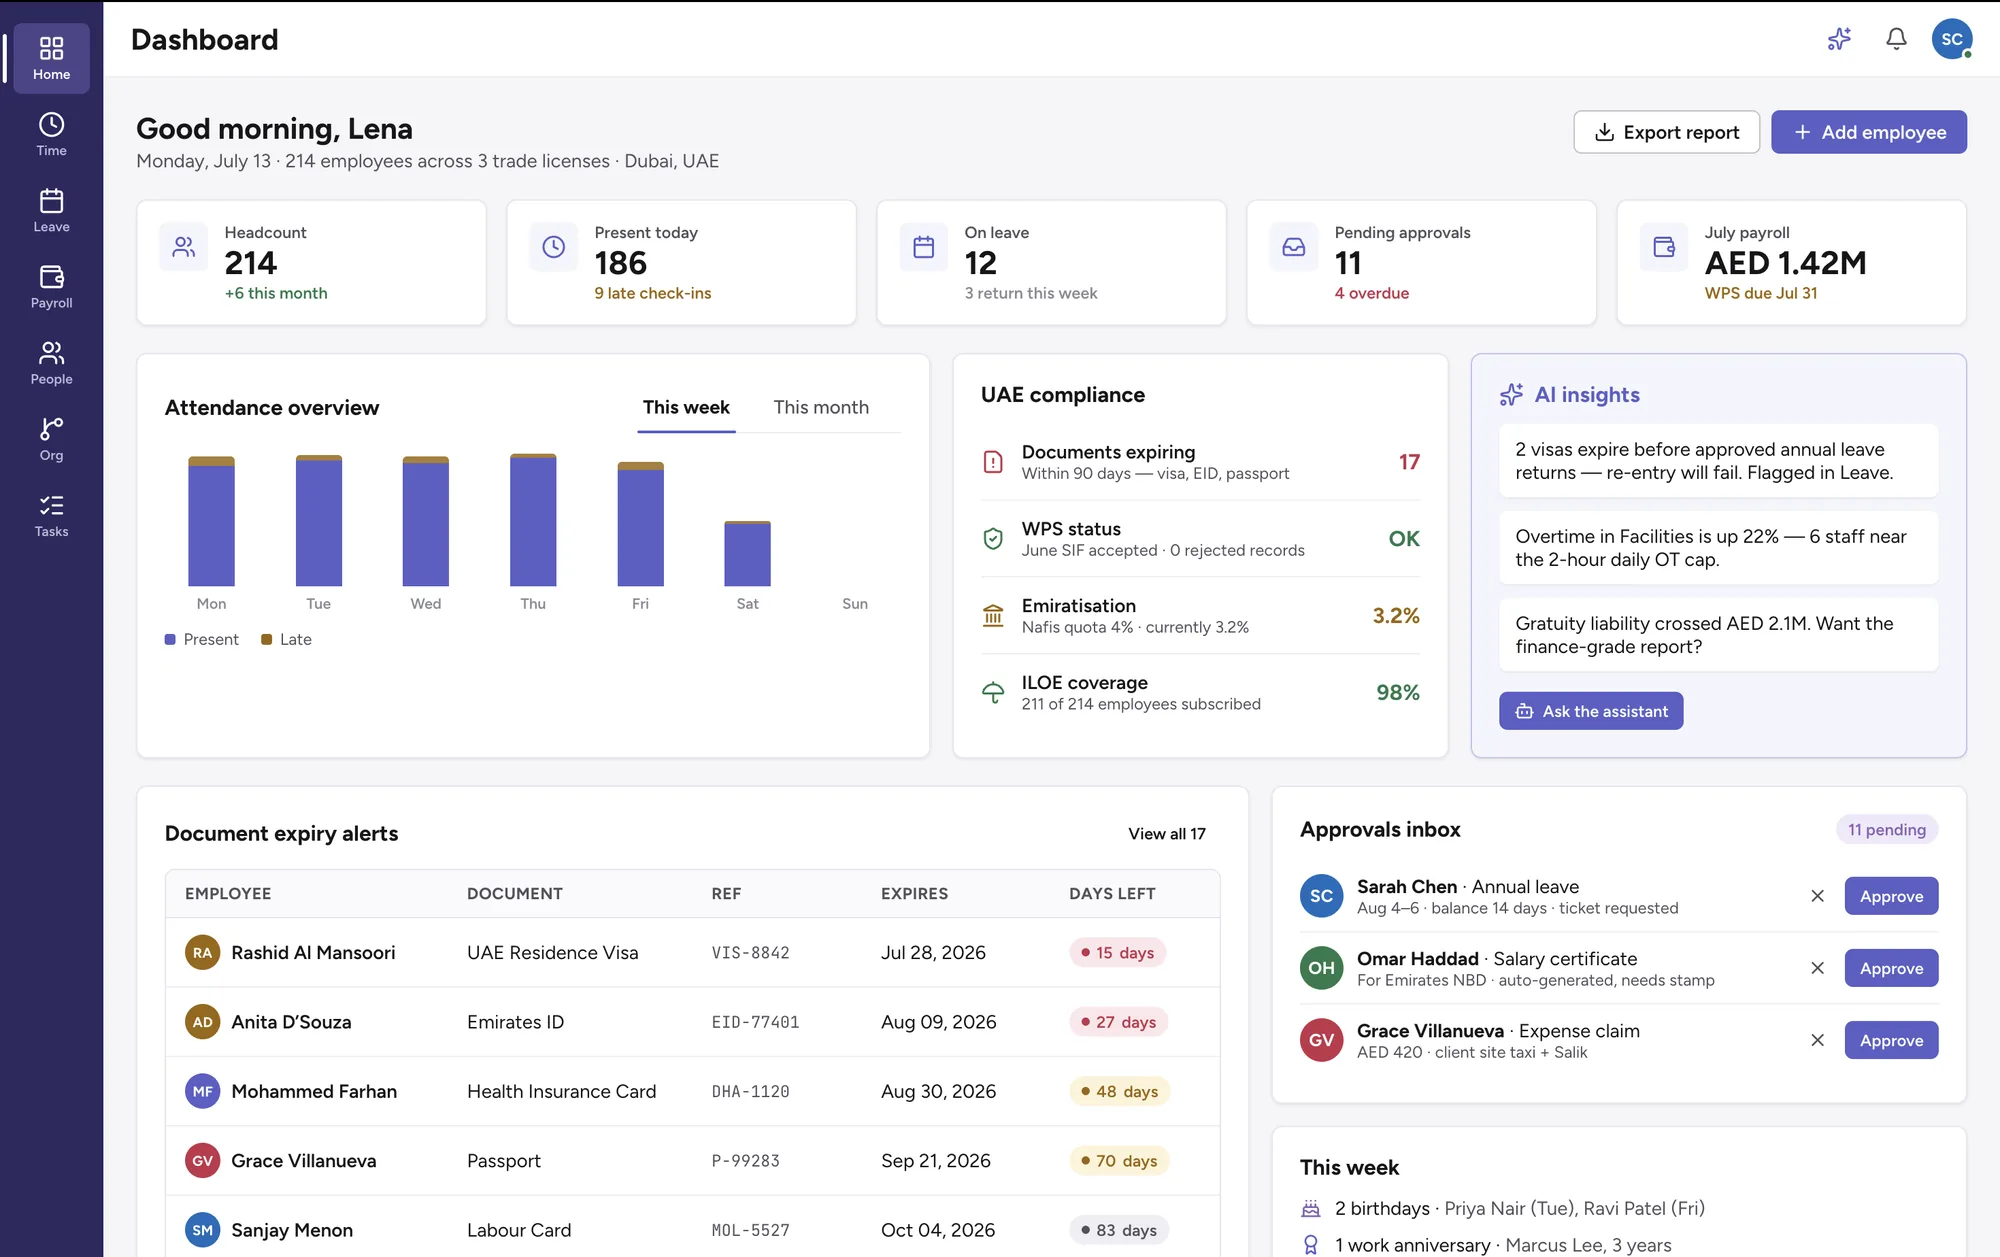Open the Time section in sidebar
The height and width of the screenshot is (1257, 2000).
pos(51,134)
